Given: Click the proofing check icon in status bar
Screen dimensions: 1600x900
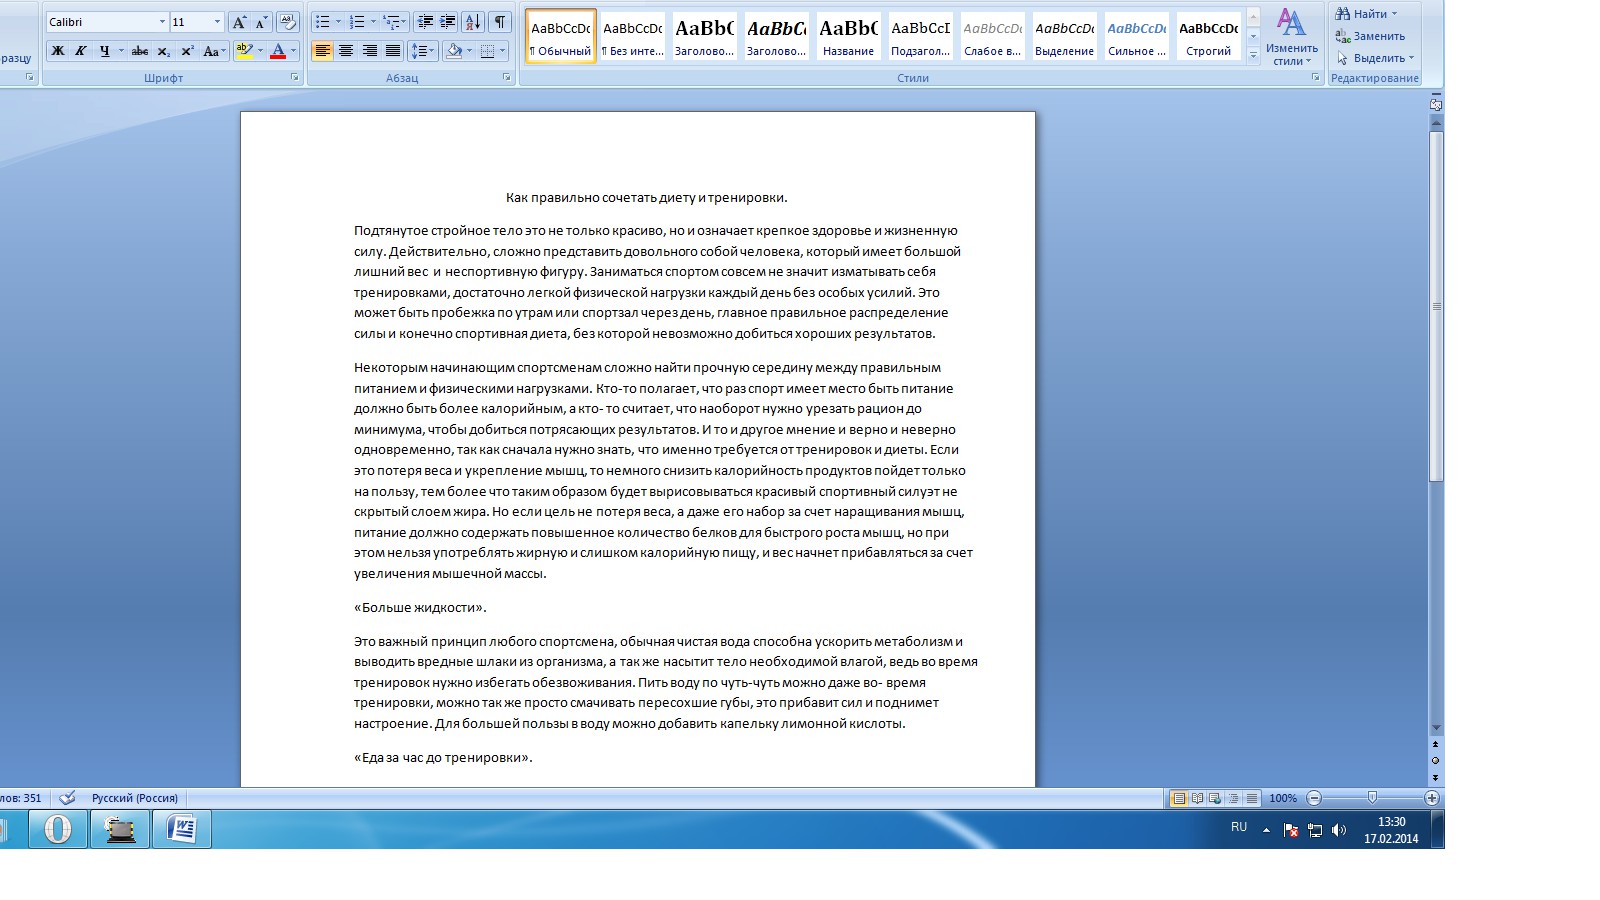Looking at the screenshot, I should point(67,798).
